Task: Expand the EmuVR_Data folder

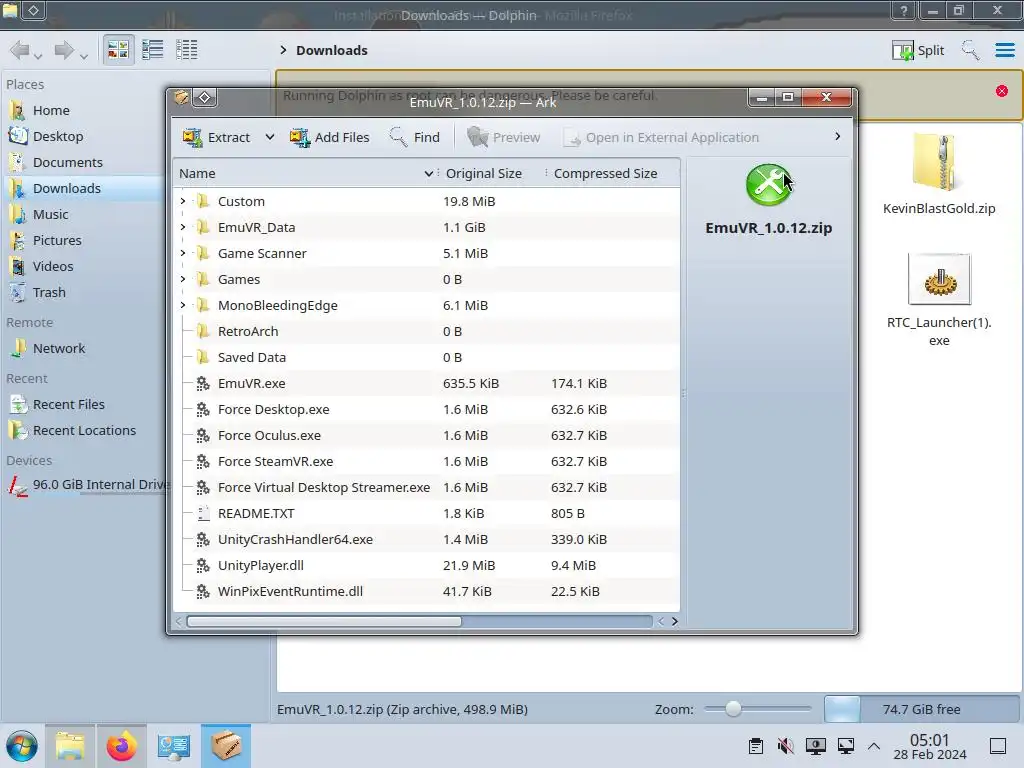Action: (184, 227)
